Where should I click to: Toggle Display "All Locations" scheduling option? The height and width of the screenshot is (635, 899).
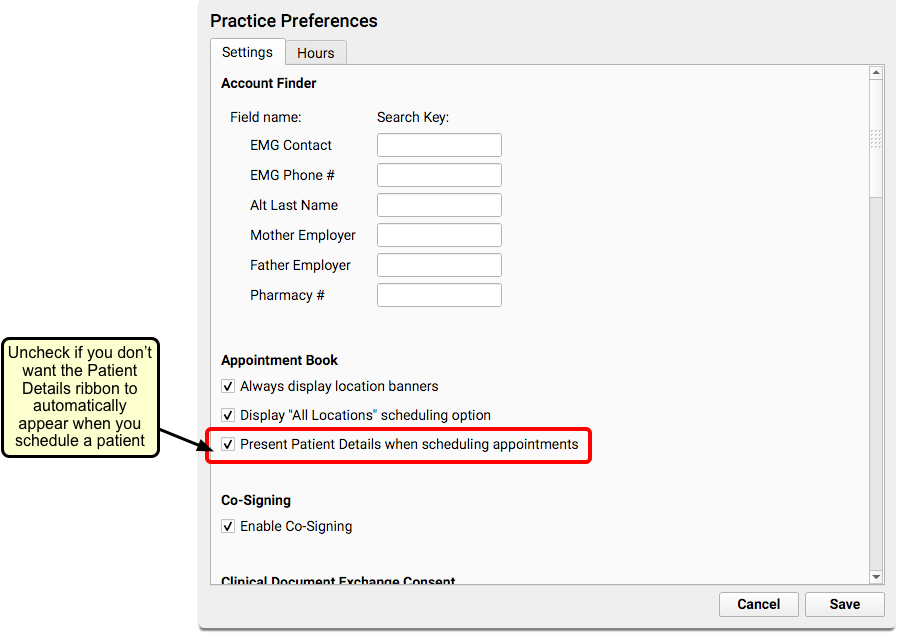coord(228,415)
